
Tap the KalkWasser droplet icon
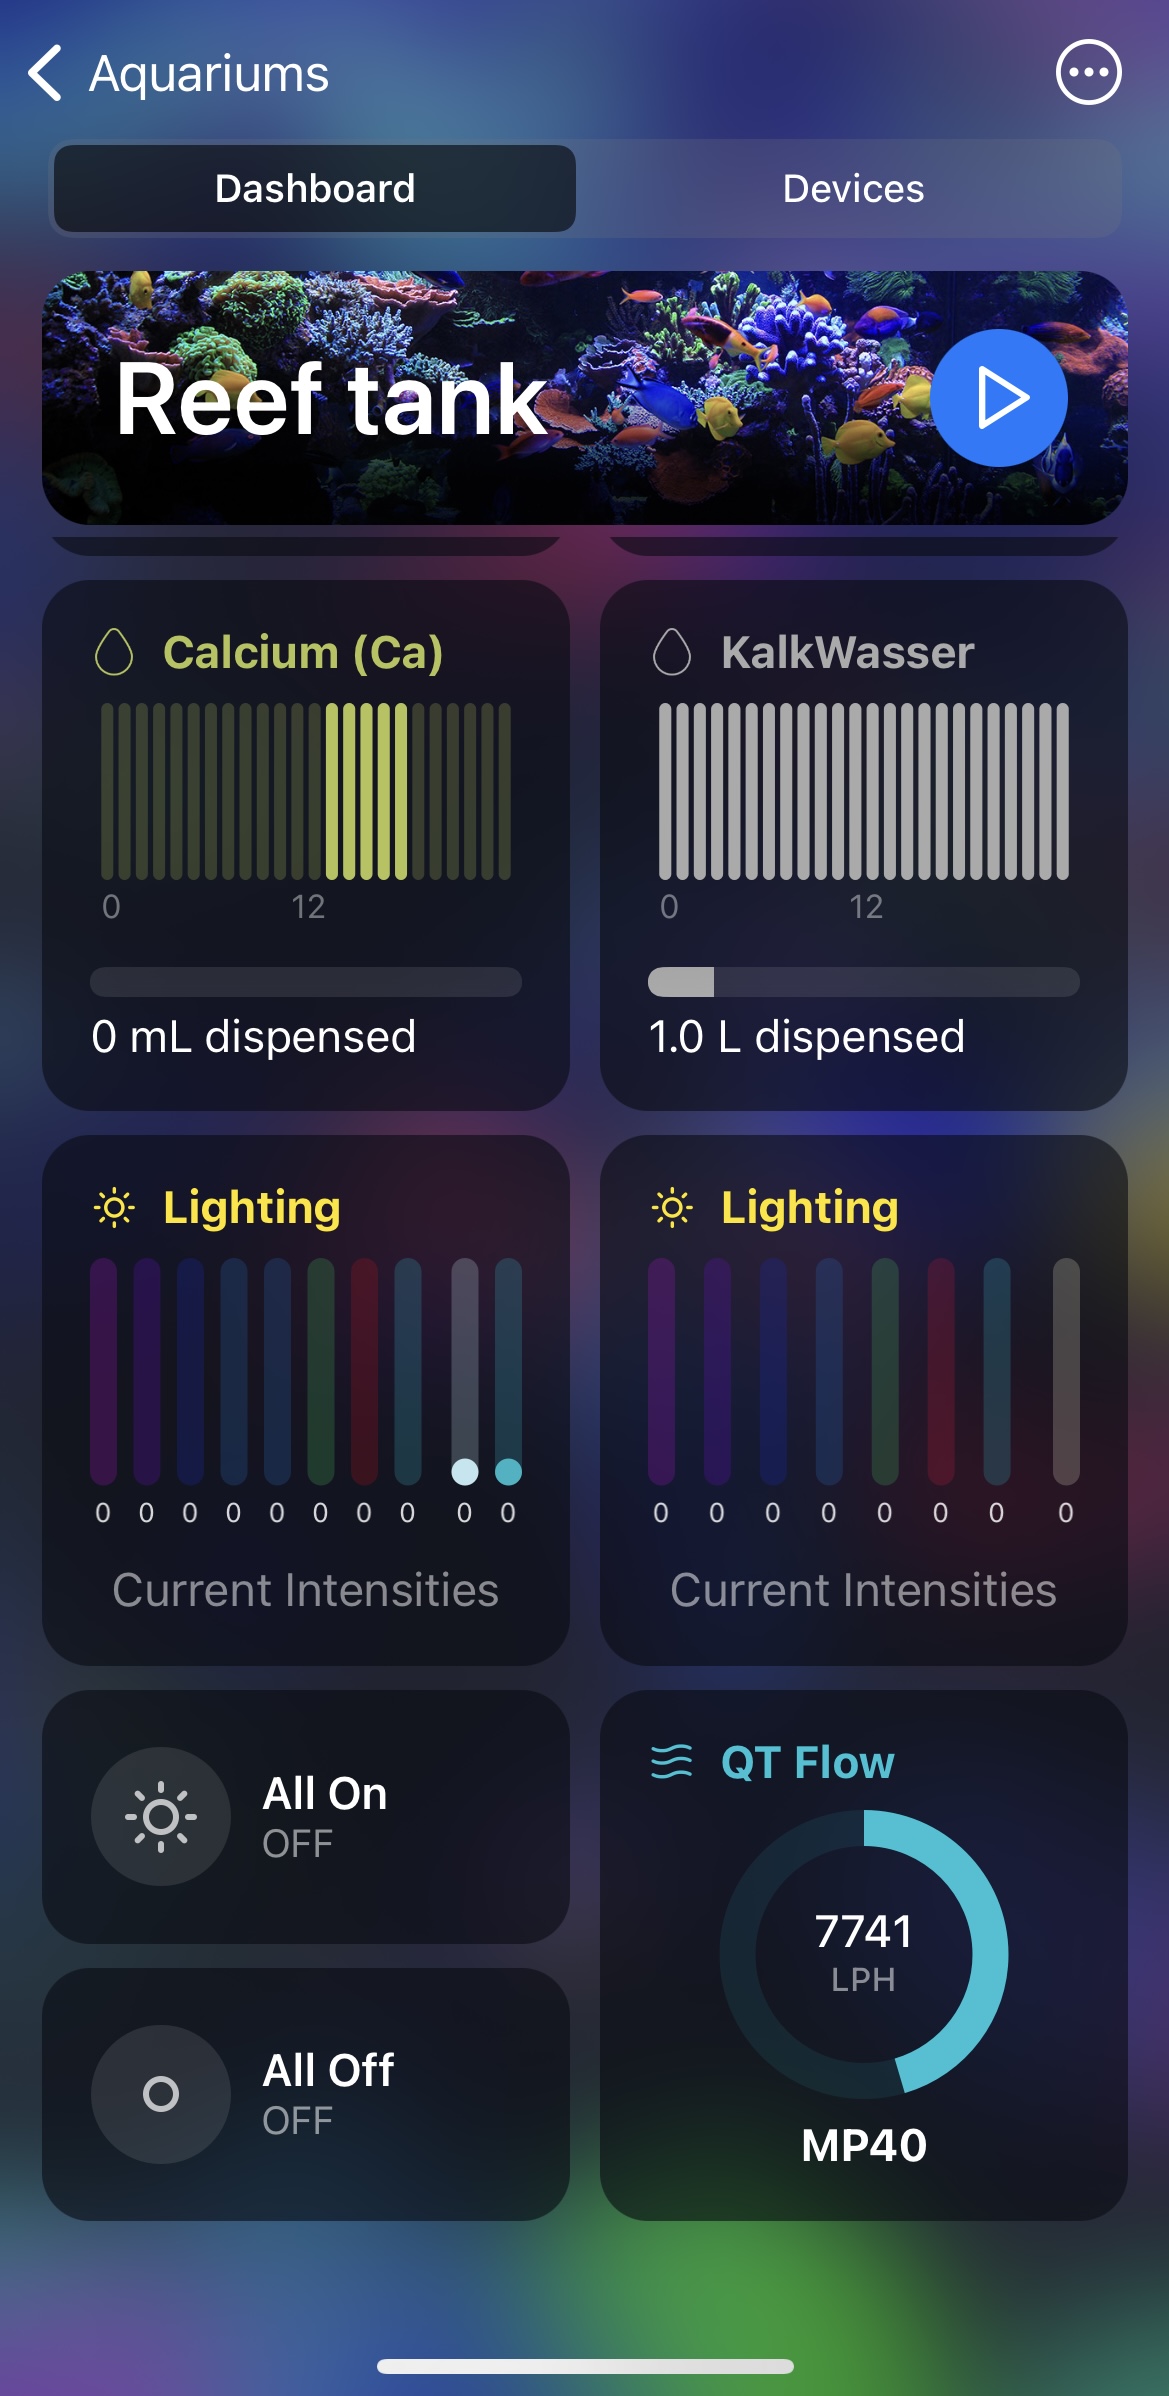(672, 652)
